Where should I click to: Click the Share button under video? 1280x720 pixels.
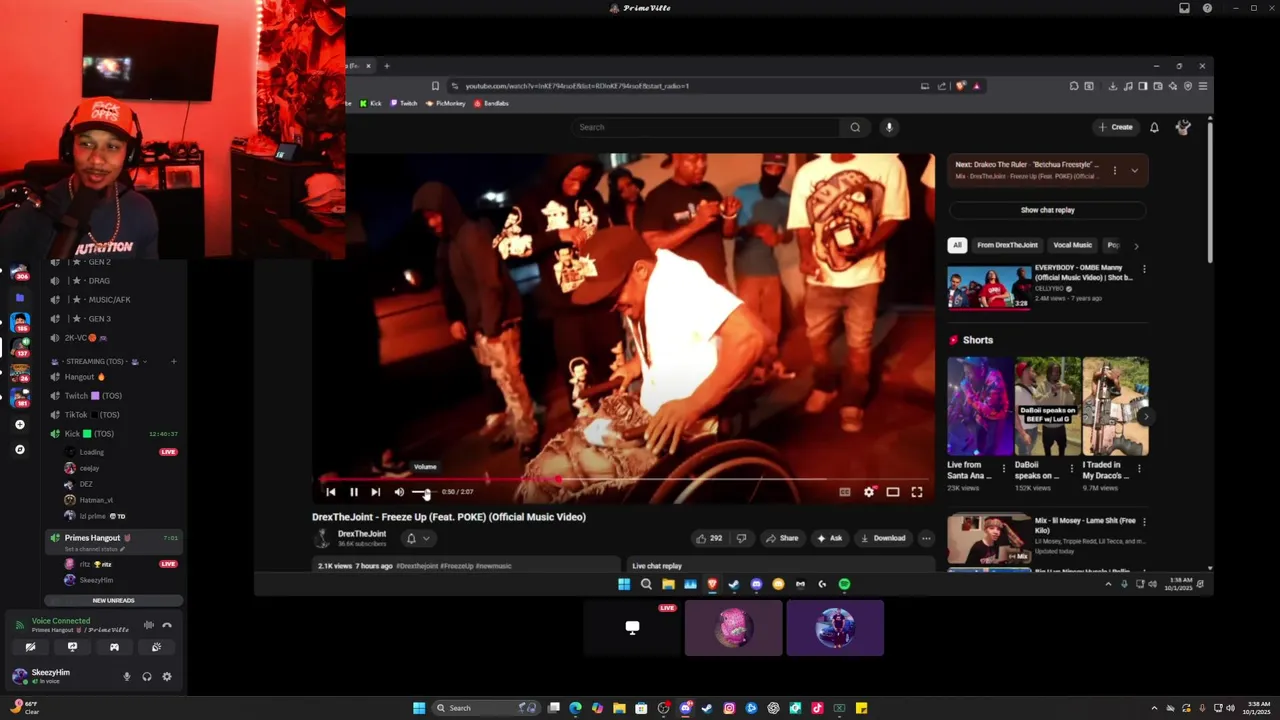782,538
